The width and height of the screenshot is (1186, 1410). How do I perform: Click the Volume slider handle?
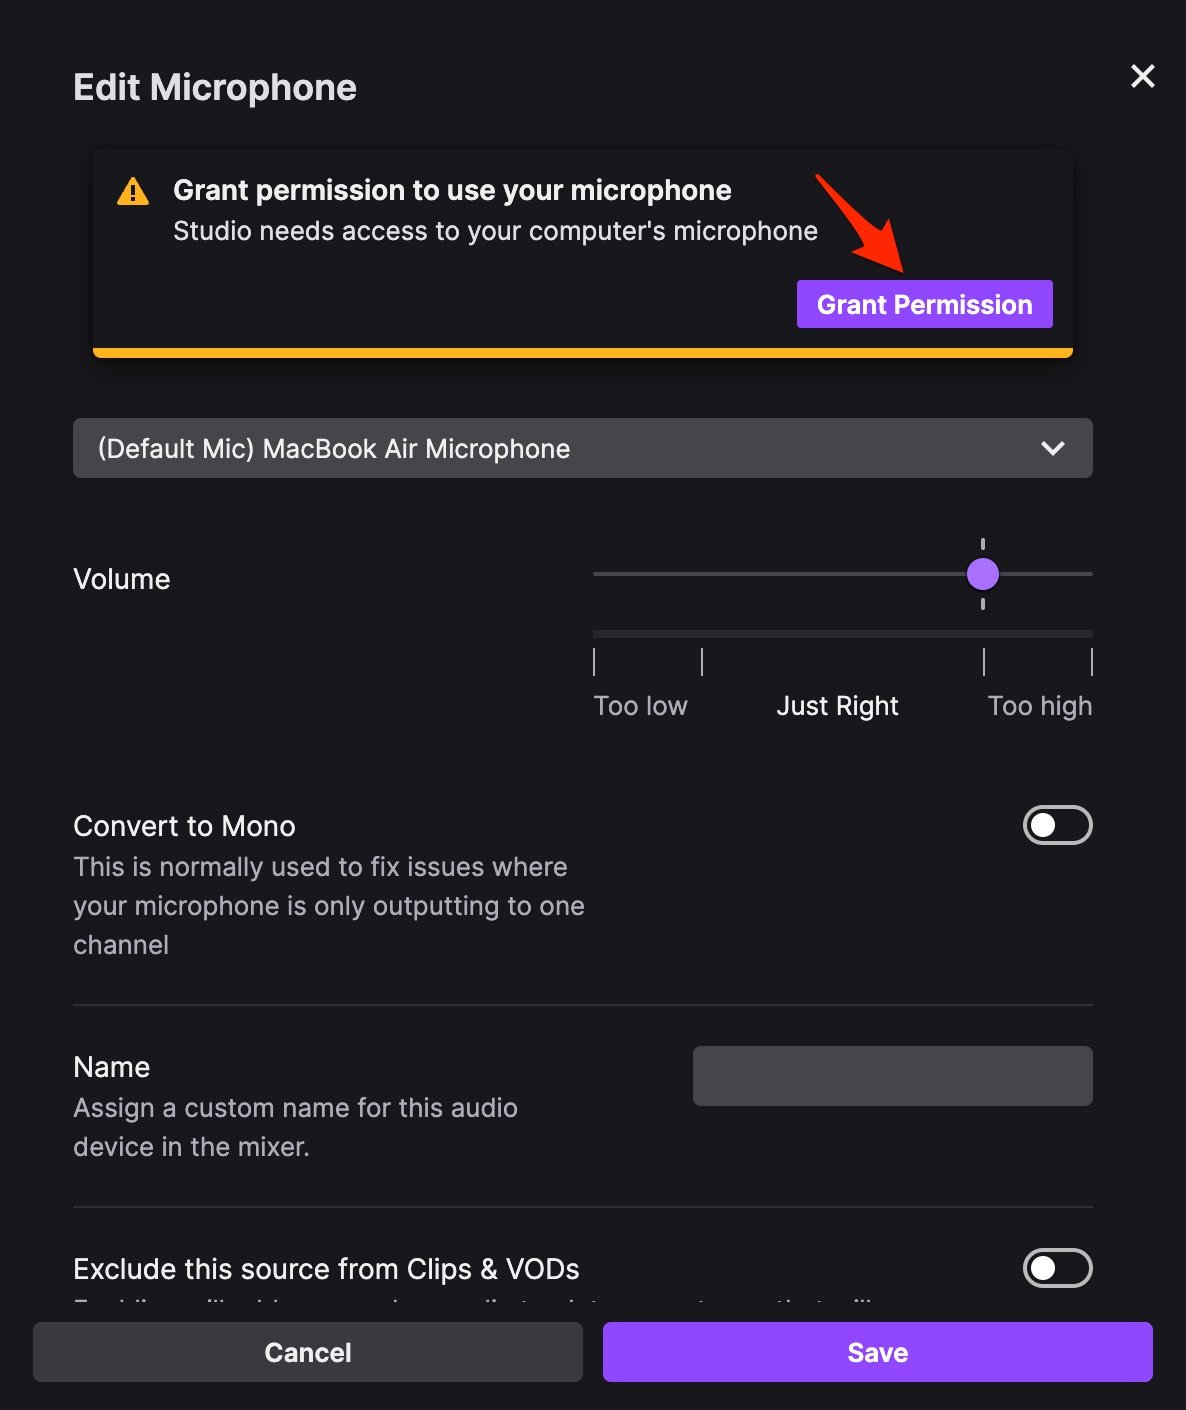983,574
